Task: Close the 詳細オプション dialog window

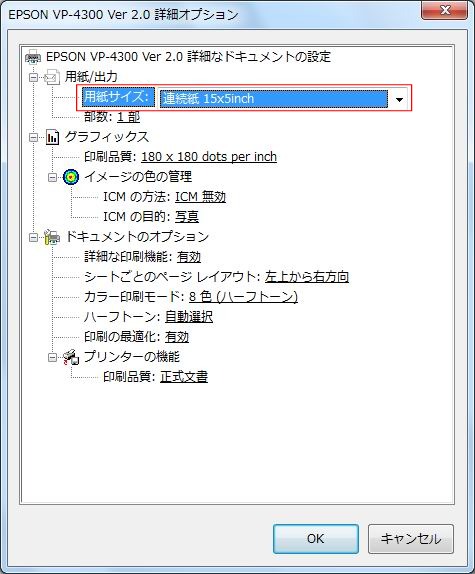Action: pyautogui.click(x=444, y=11)
